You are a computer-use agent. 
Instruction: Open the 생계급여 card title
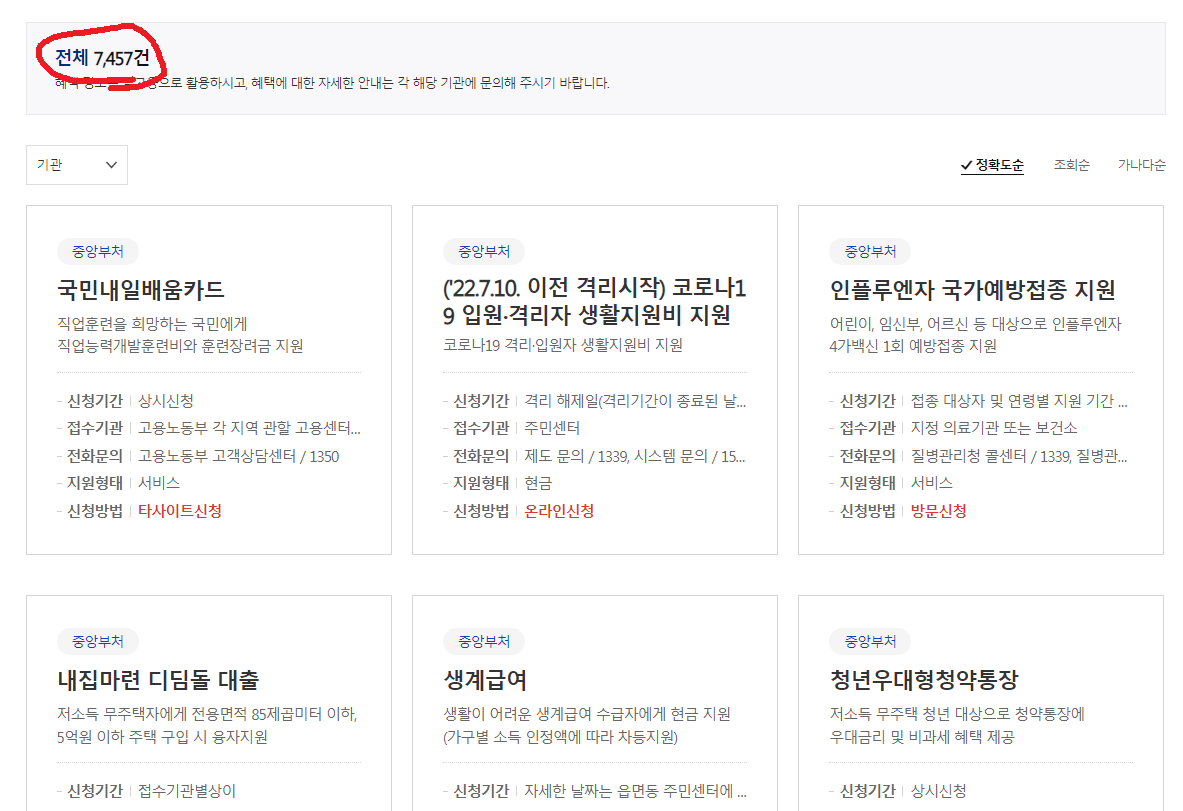click(485, 680)
